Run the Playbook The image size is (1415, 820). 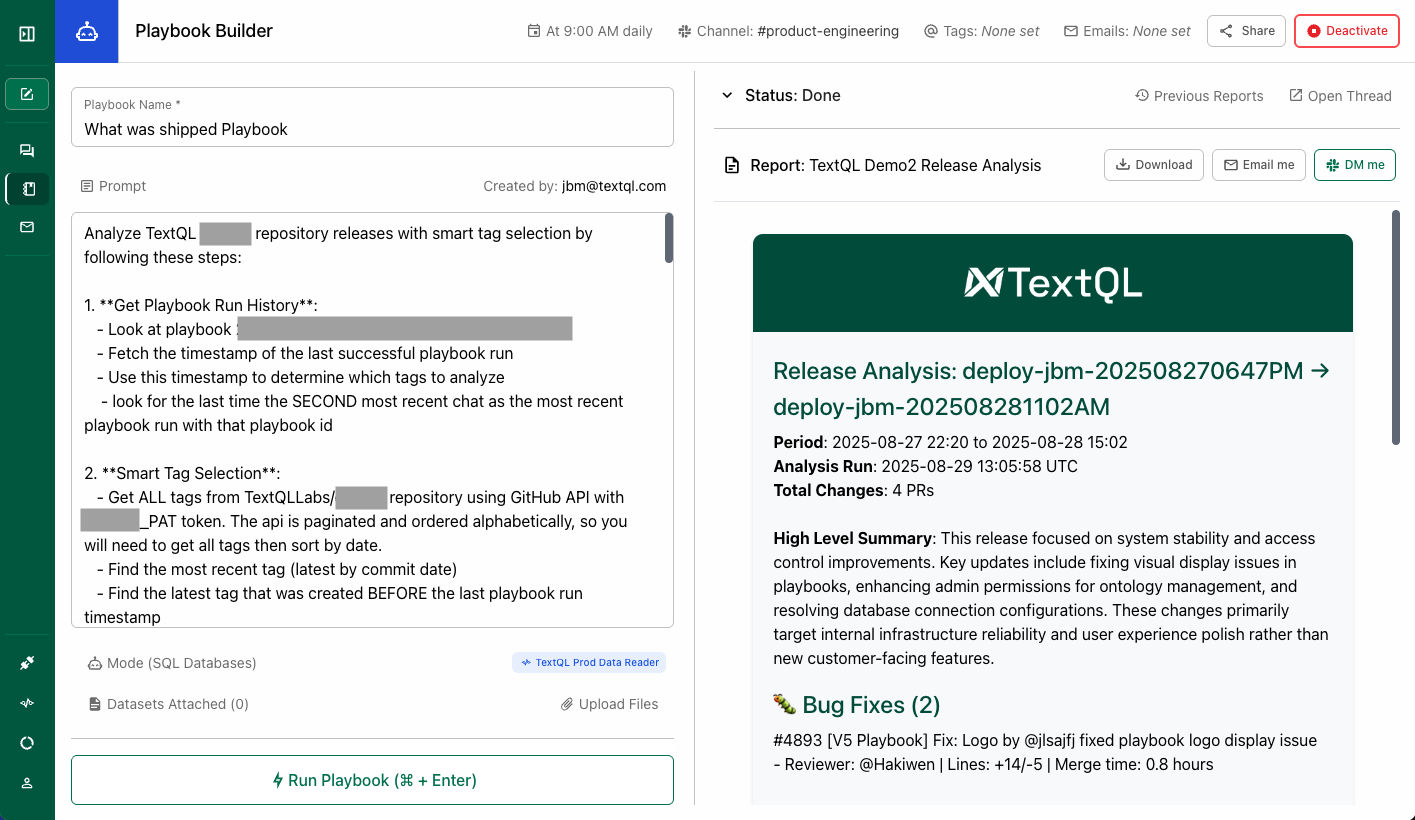372,780
